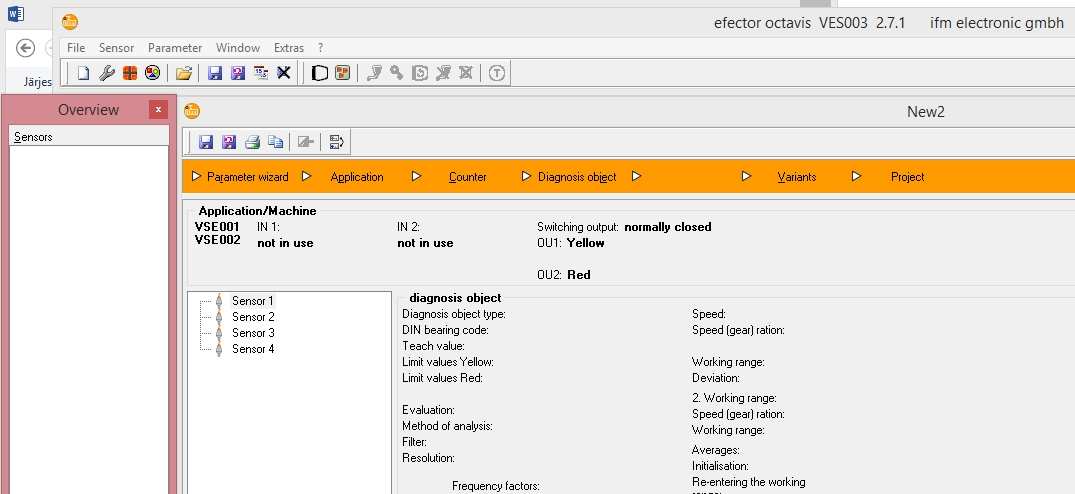Screen dimensions: 1075x494
Task: Save with the New2 window floppy icon
Action: [x=206, y=142]
